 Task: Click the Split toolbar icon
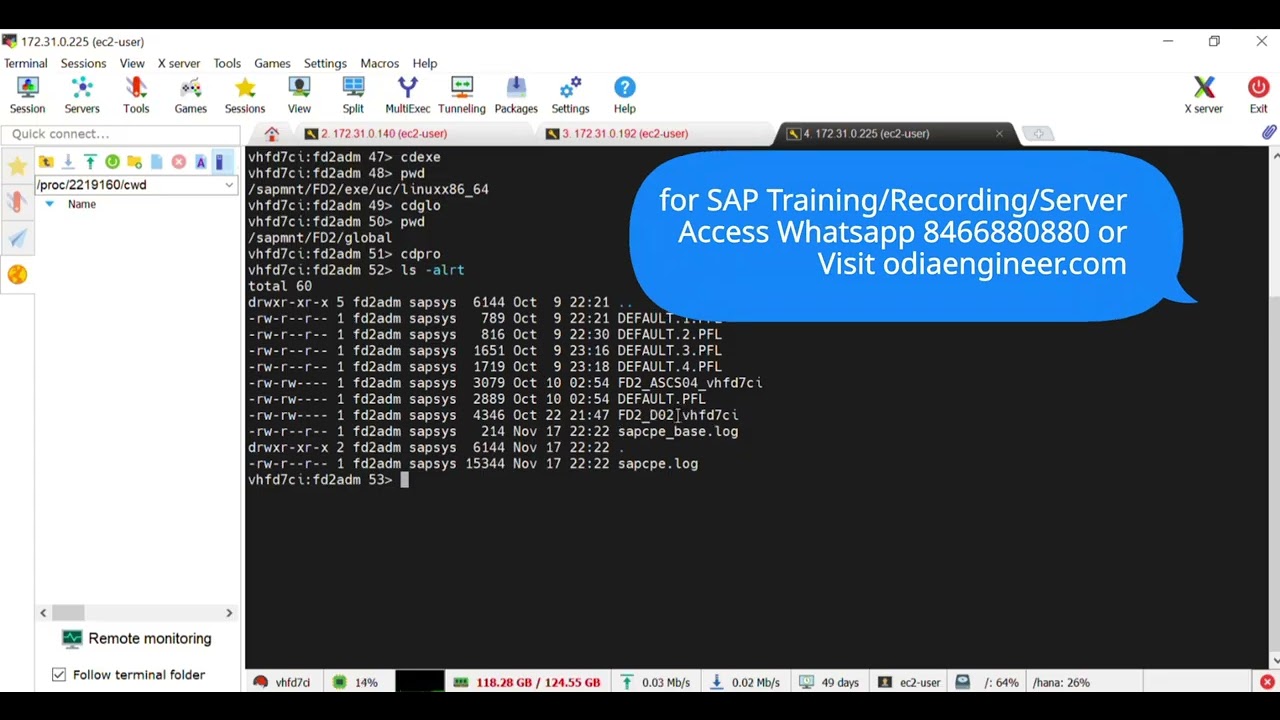pos(353,96)
